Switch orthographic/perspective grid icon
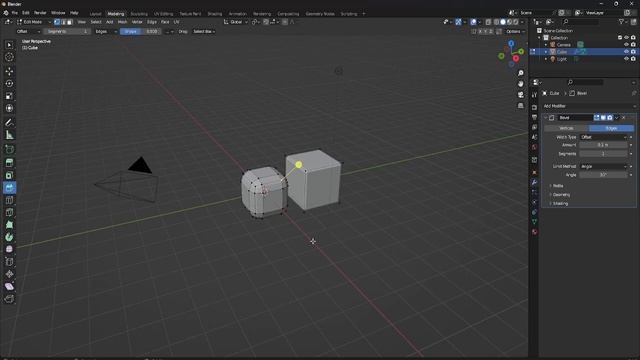640x360 pixels. [520, 106]
